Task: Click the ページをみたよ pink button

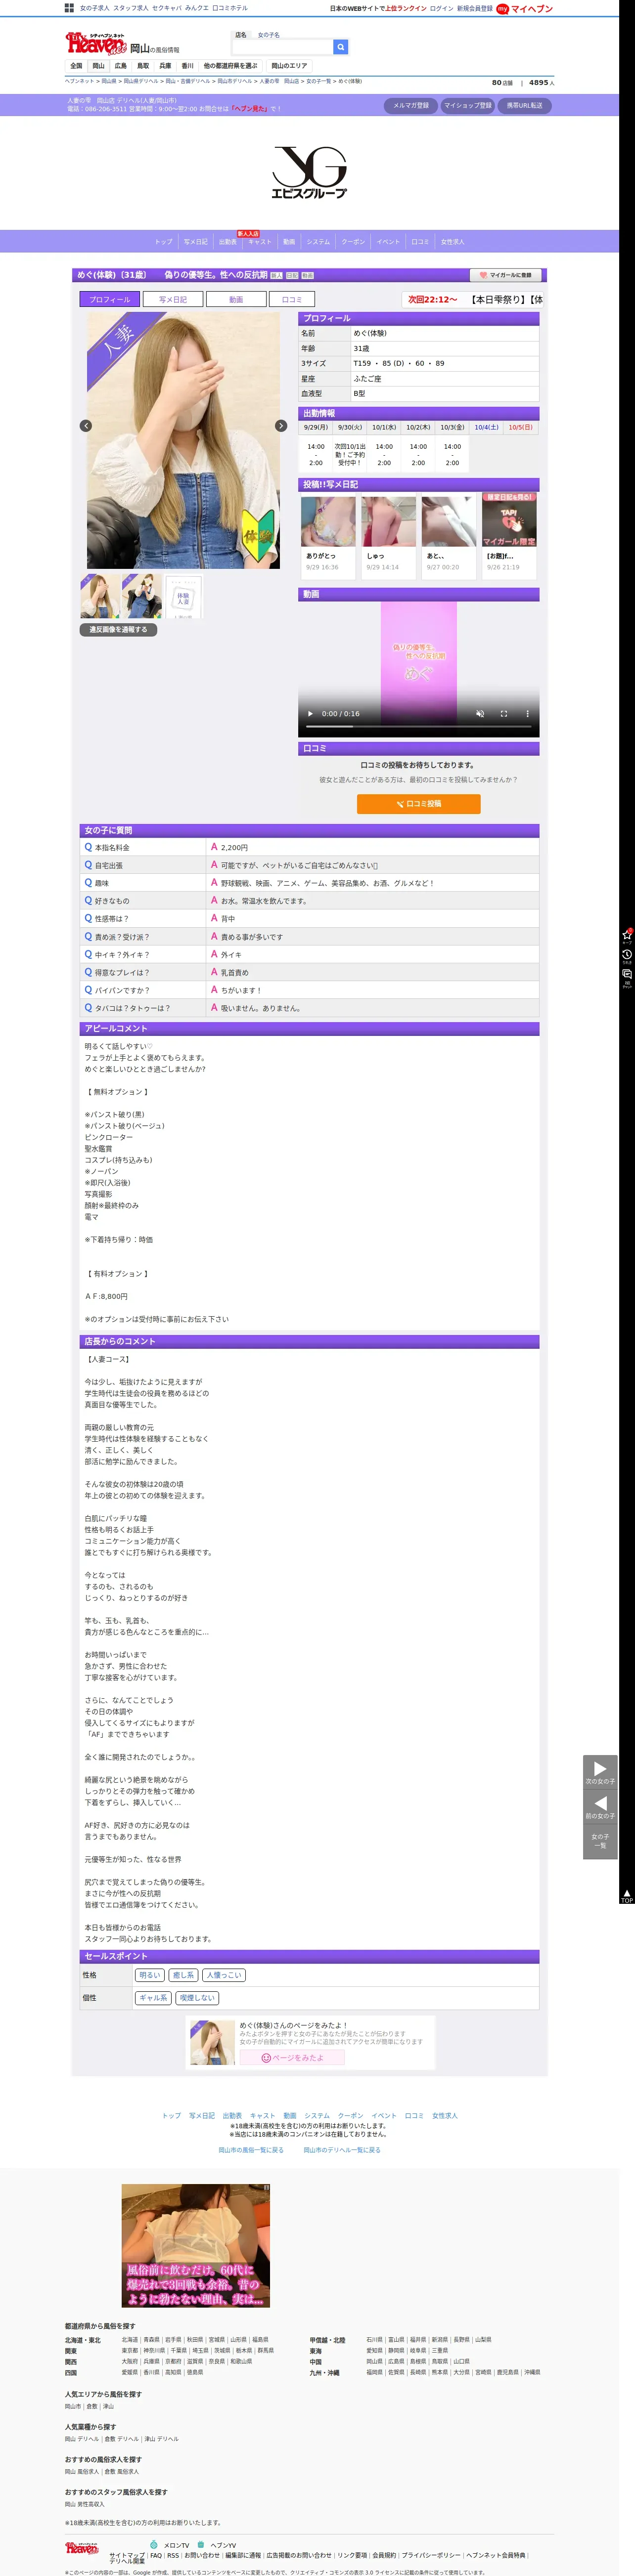Action: tap(293, 2058)
